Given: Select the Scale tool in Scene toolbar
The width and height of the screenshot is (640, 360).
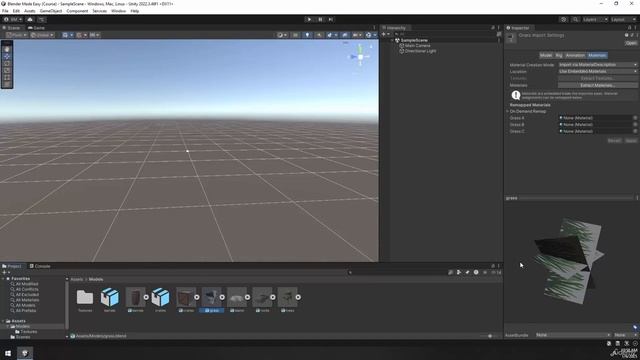Looking at the screenshot, I should [7, 70].
